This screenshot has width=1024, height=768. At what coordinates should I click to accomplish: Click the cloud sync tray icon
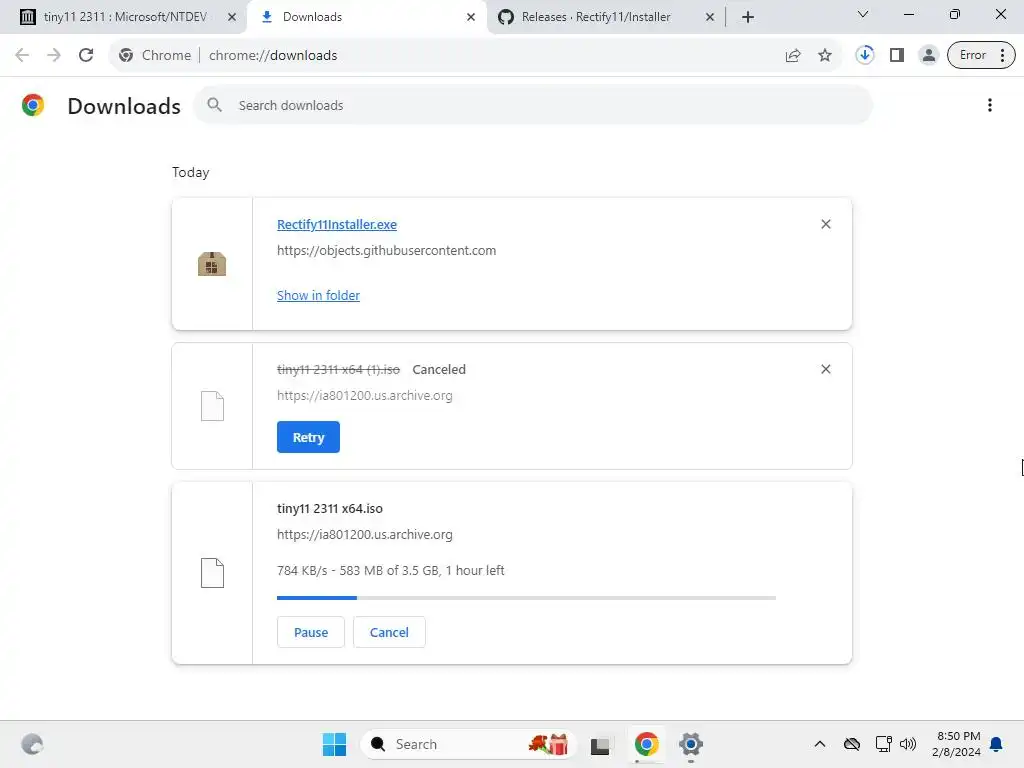tap(852, 744)
